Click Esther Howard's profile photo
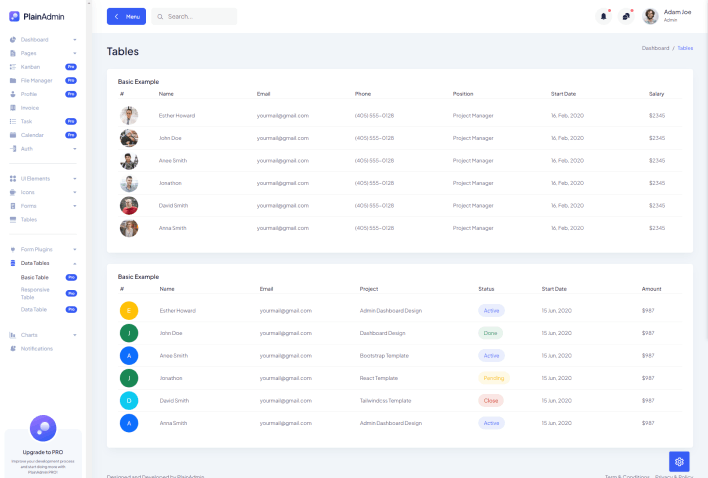The width and height of the screenshot is (708, 478). 129,115
